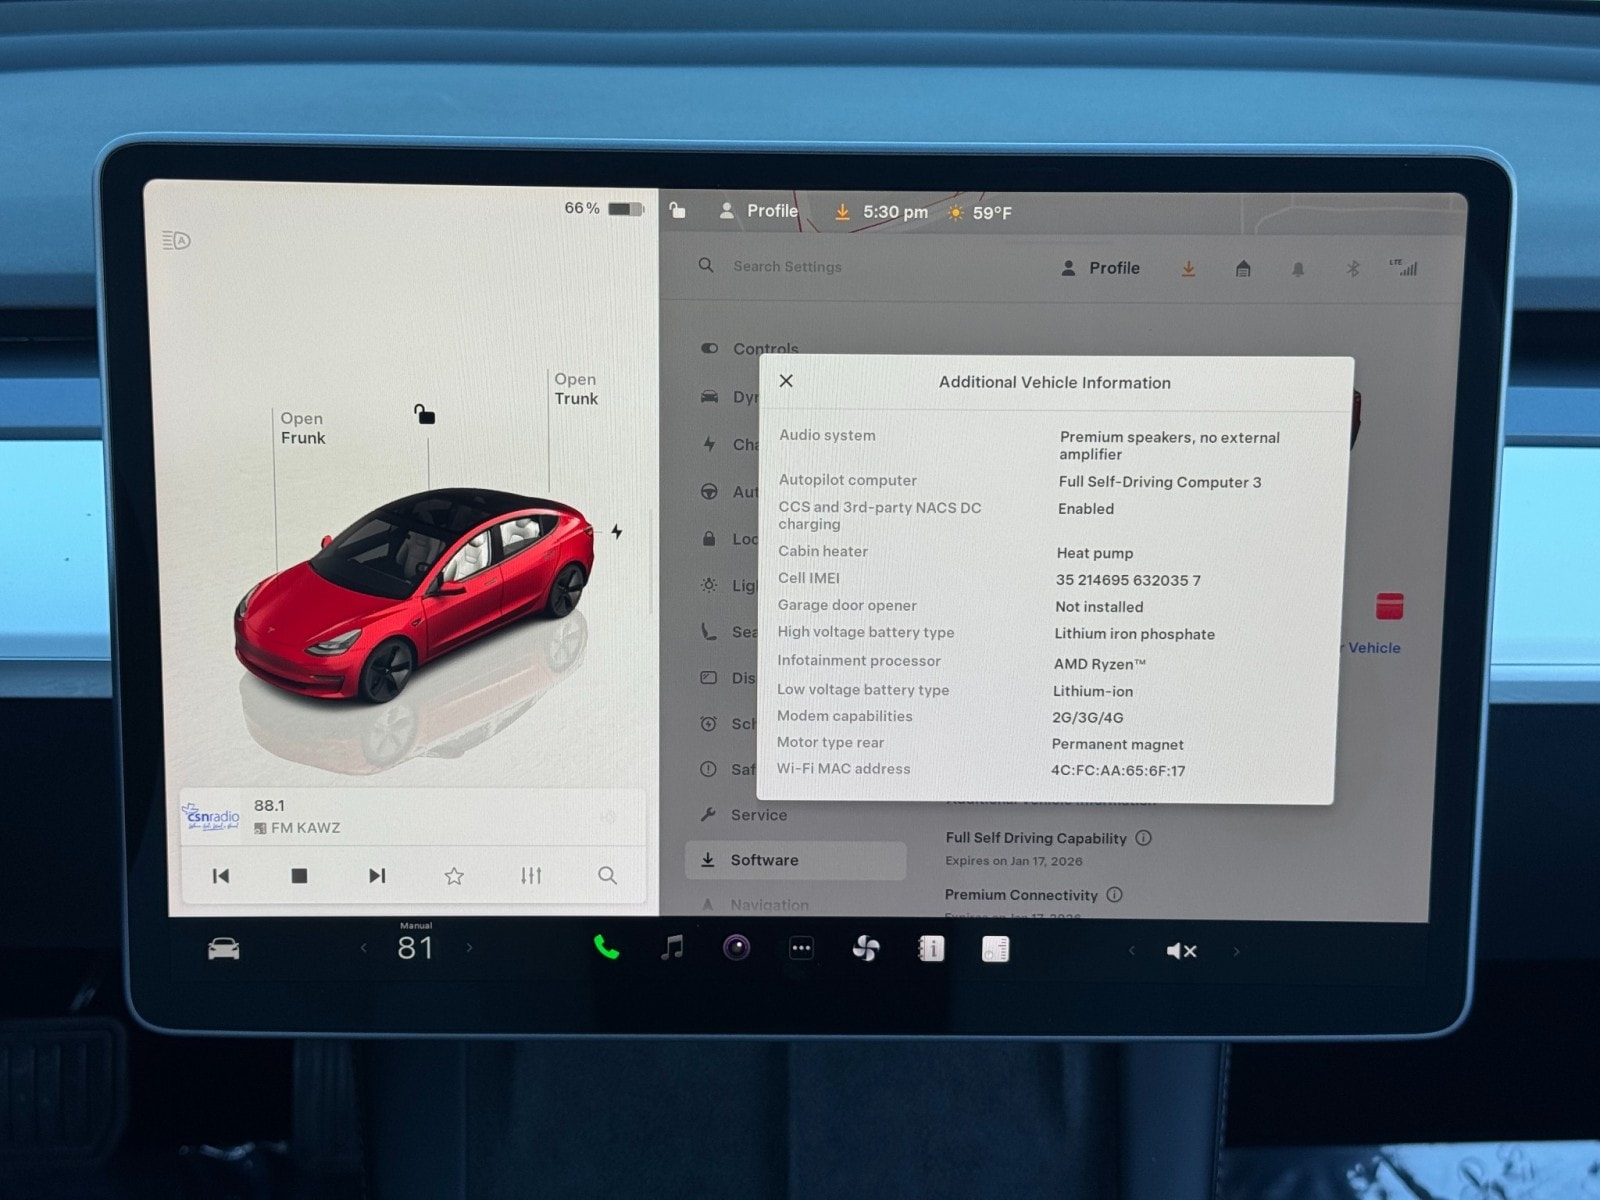Image resolution: width=1600 pixels, height=1200 pixels.
Task: Open the Profile selector in settings header
Action: click(1100, 268)
